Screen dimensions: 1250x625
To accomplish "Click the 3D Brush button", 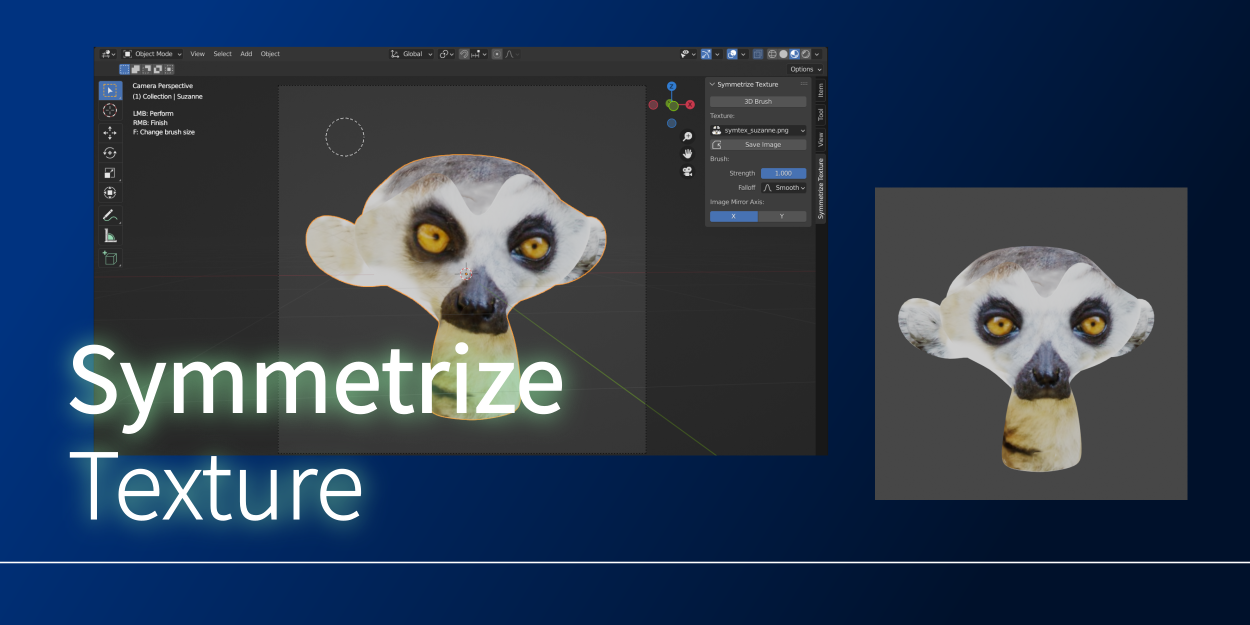I will tap(757, 101).
